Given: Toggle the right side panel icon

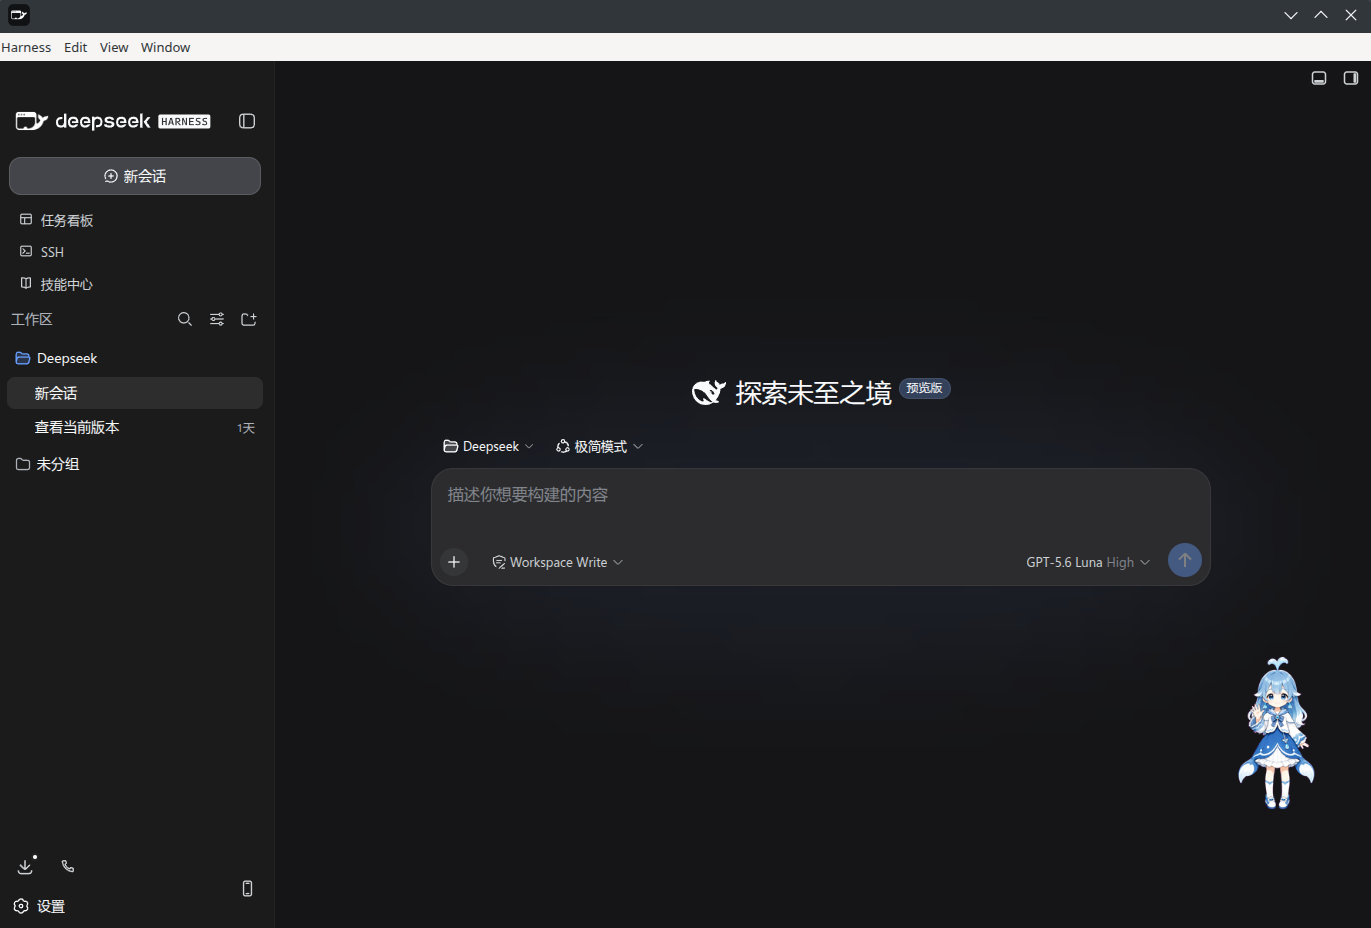Looking at the screenshot, I should pyautogui.click(x=1351, y=78).
